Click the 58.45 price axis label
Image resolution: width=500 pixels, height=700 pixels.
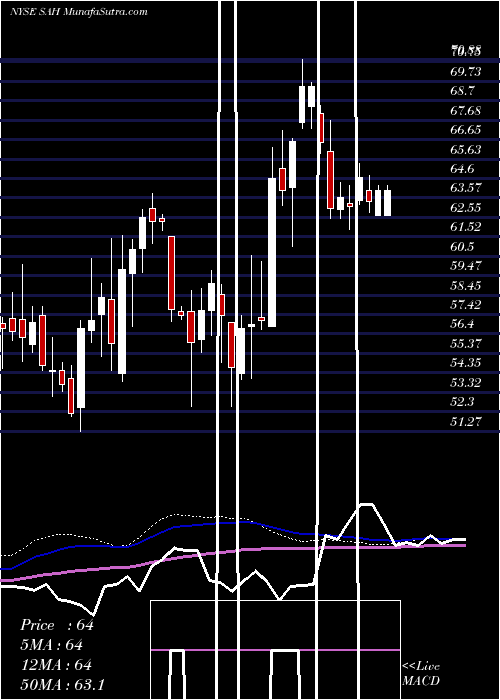[466, 285]
